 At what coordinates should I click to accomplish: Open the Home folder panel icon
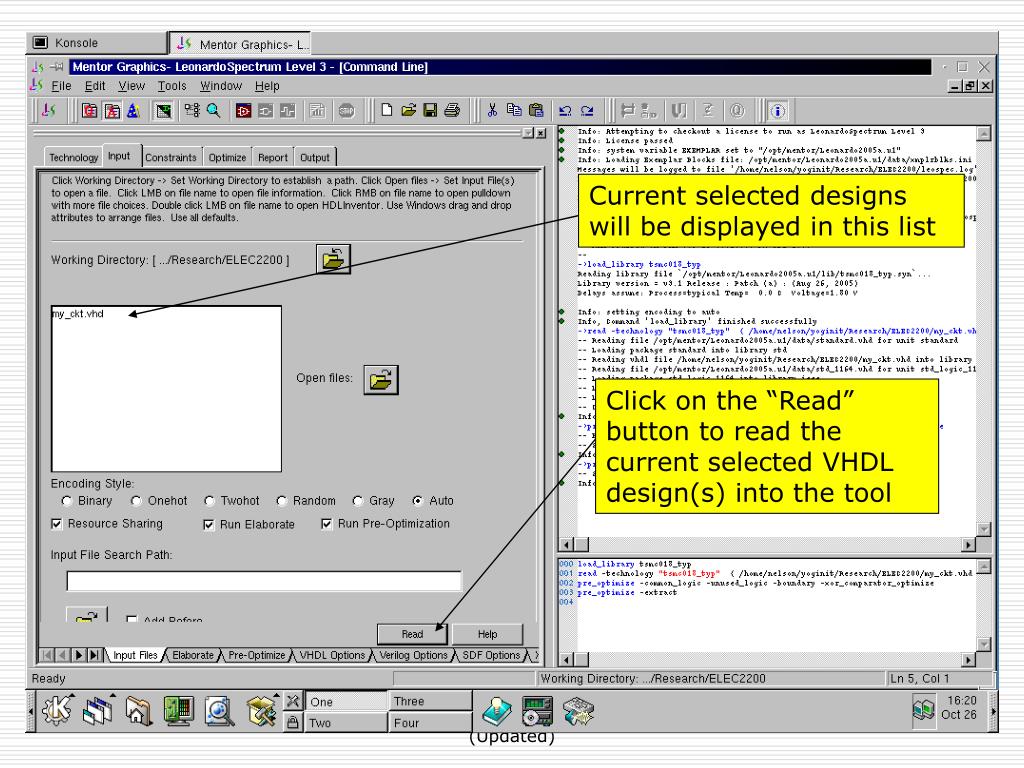[x=138, y=711]
